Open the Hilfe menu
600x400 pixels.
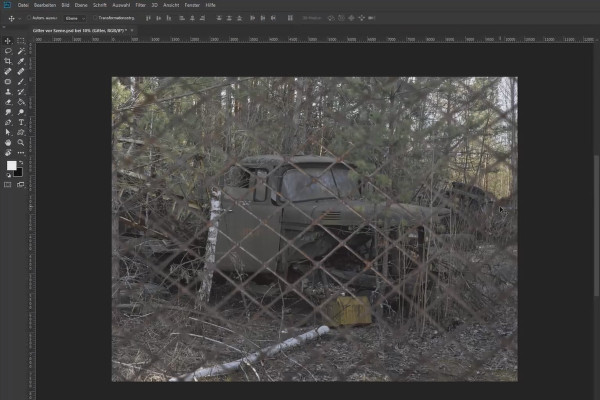pos(210,5)
